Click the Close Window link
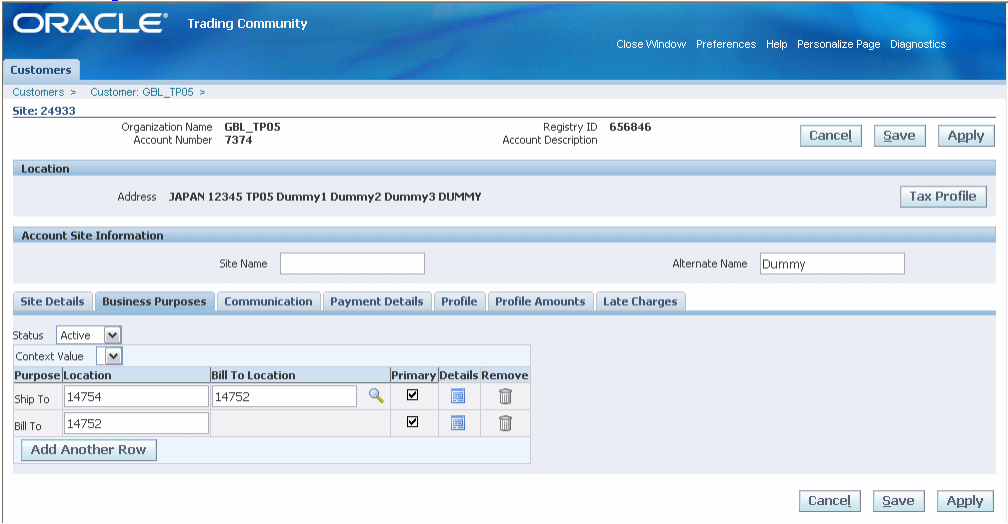 tap(651, 44)
